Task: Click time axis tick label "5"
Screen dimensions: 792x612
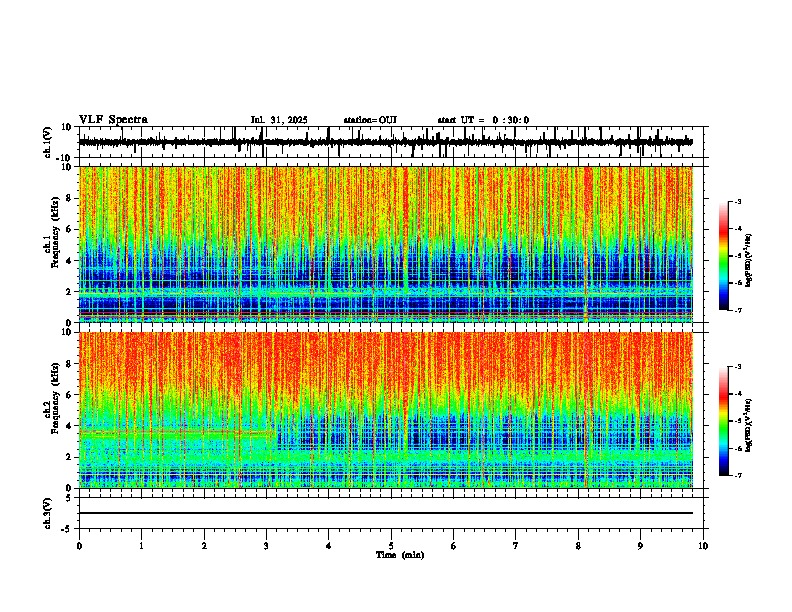Action: (391, 546)
